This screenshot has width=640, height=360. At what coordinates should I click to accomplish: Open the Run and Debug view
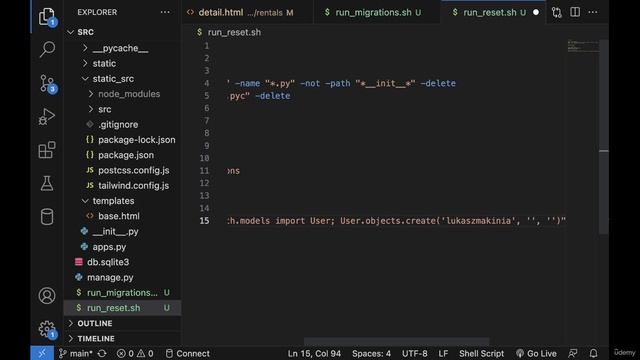[47, 117]
